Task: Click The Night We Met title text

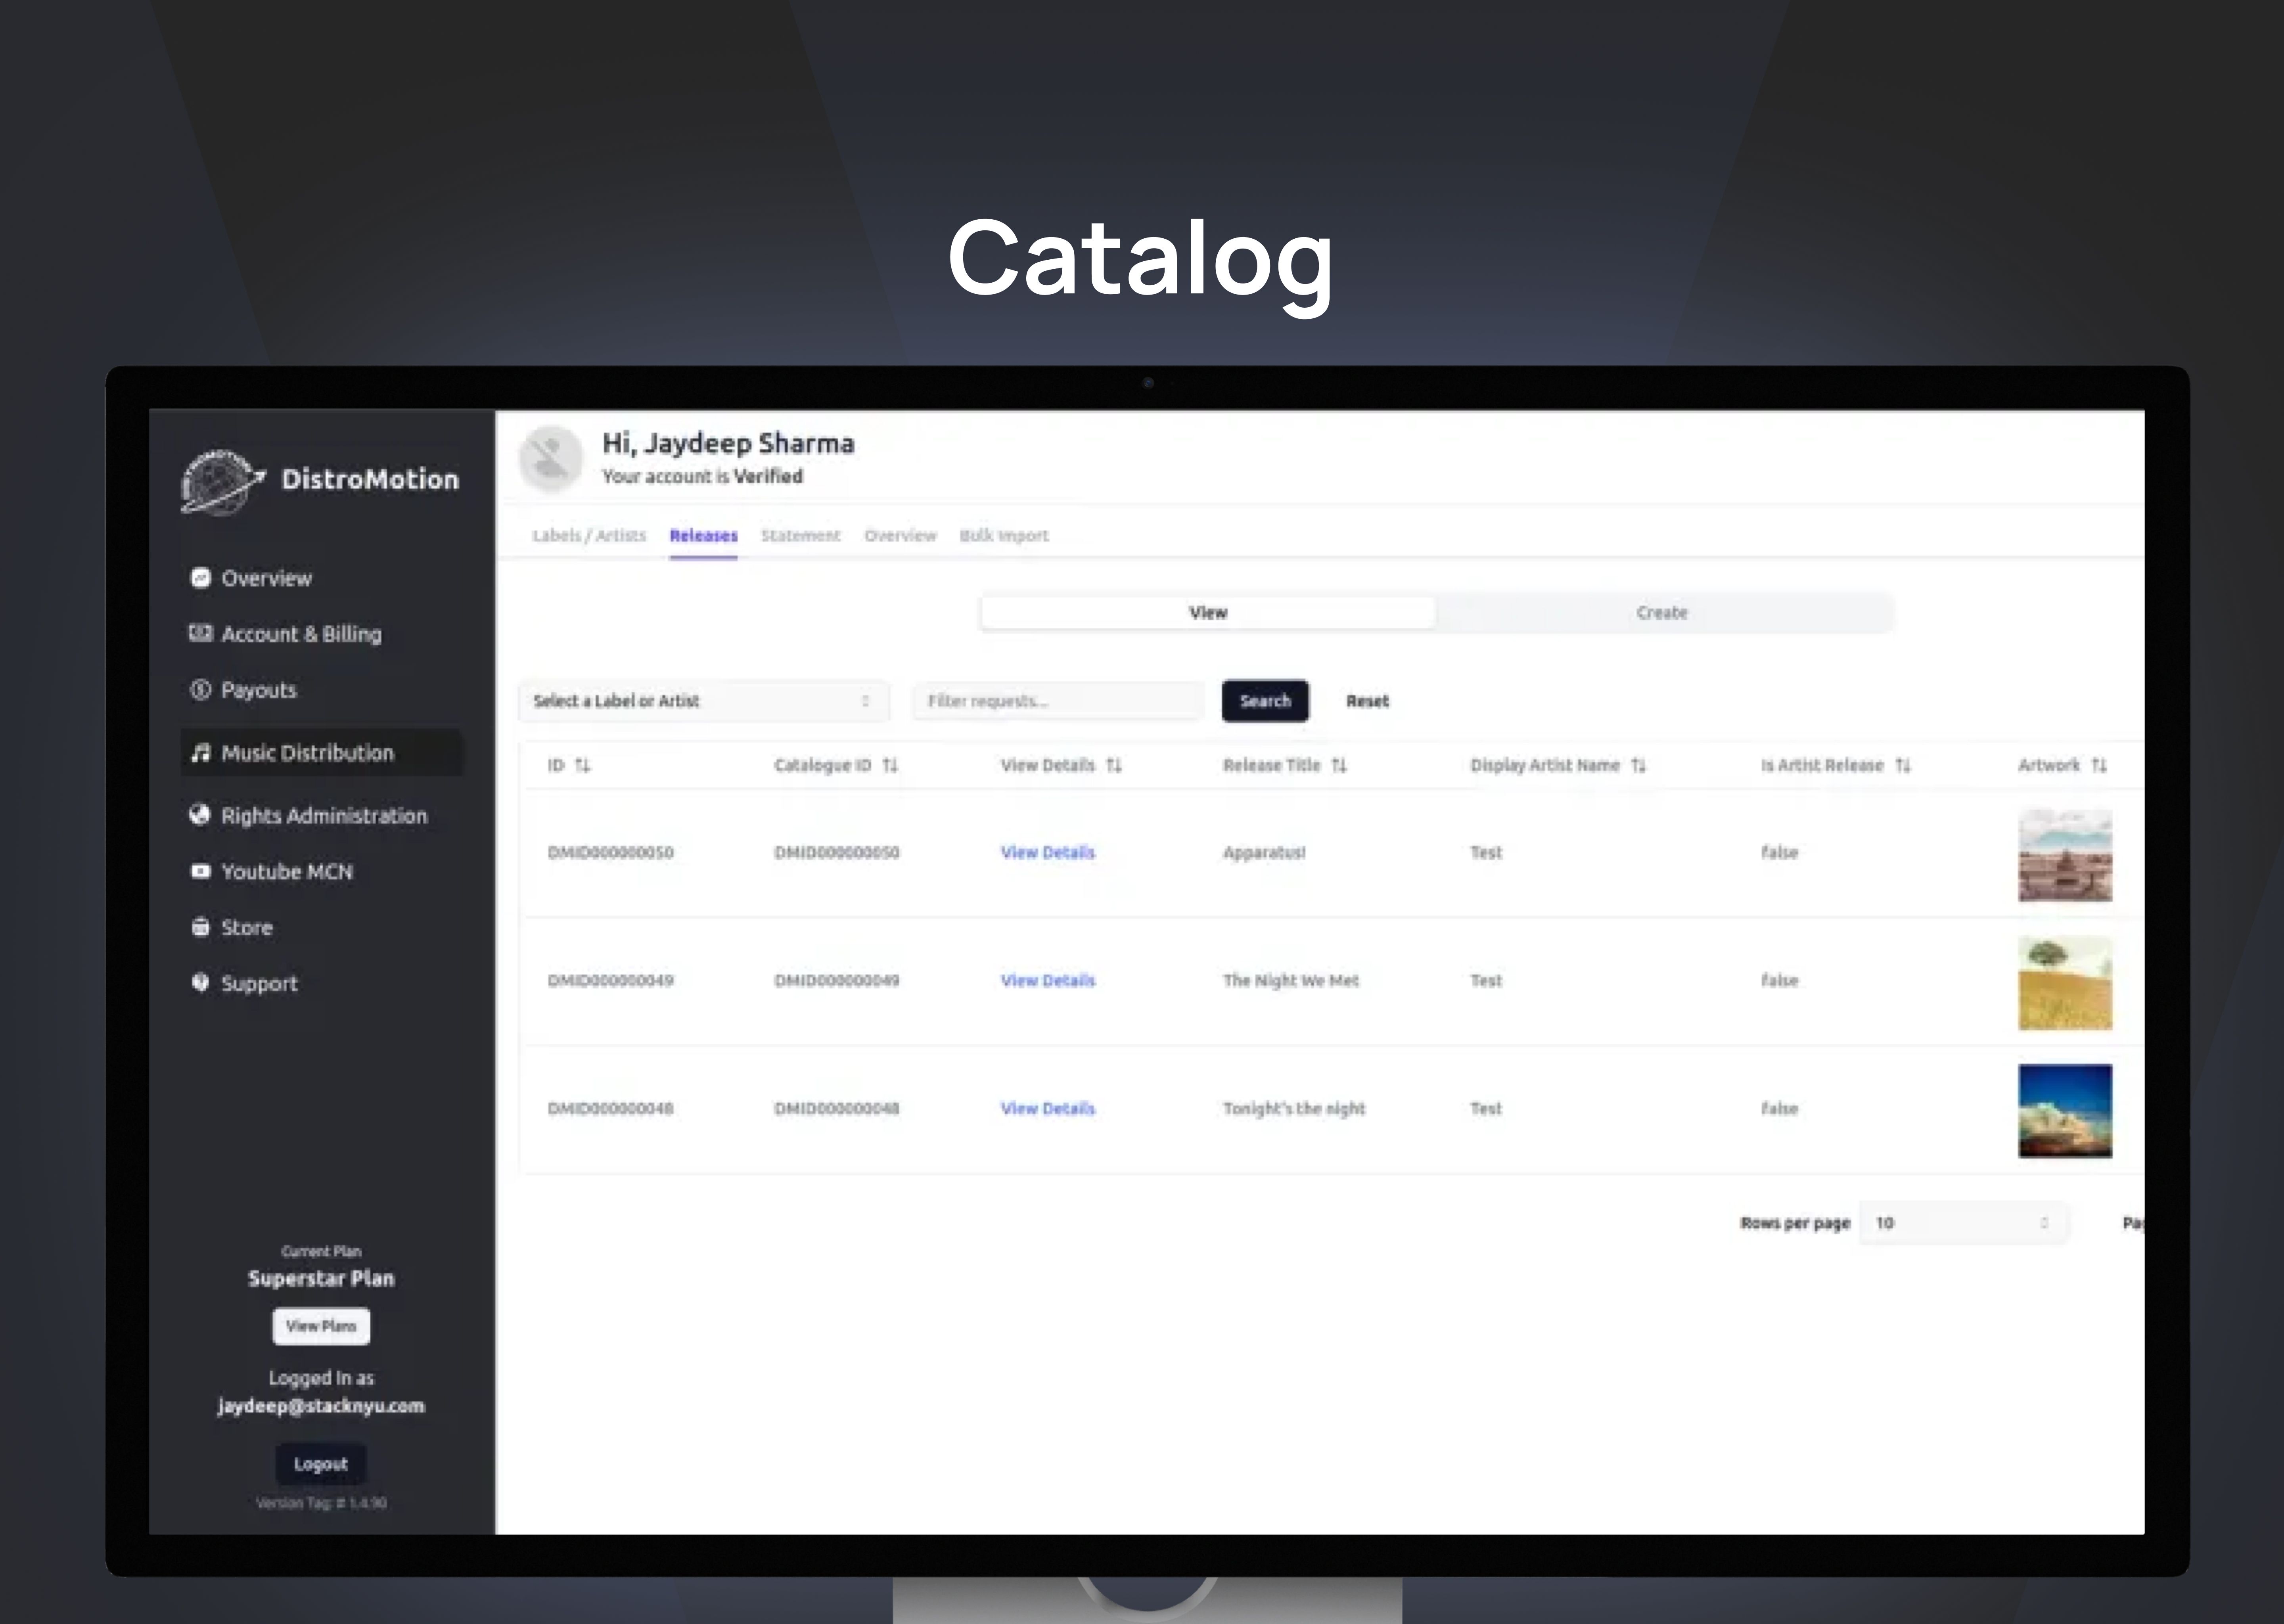Action: point(1291,980)
